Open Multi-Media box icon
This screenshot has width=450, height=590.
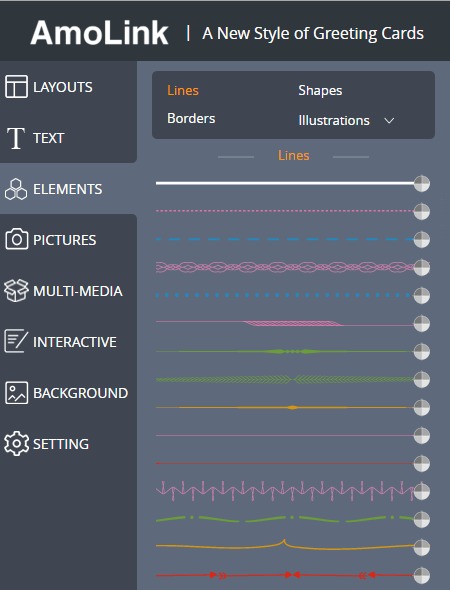(x=16, y=290)
